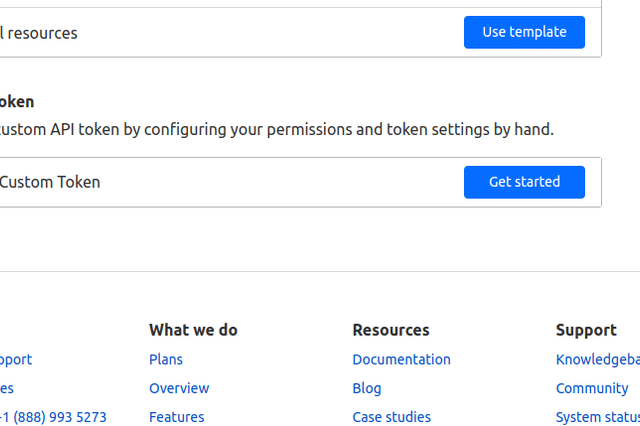The height and width of the screenshot is (426, 640).
Task: Click the +1 (888) 993 5273 phone link
Action: (x=52, y=417)
